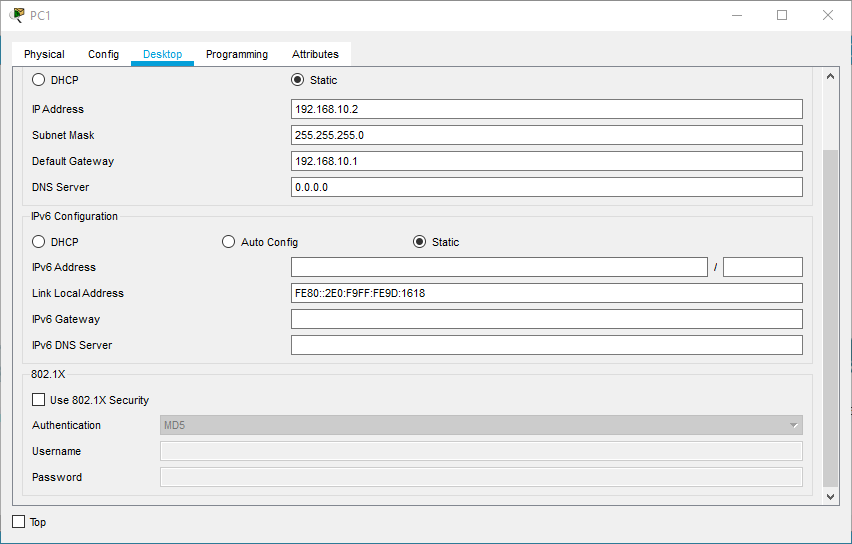Select DHCP for IPv4 configuration
The image size is (852, 544).
click(39, 80)
